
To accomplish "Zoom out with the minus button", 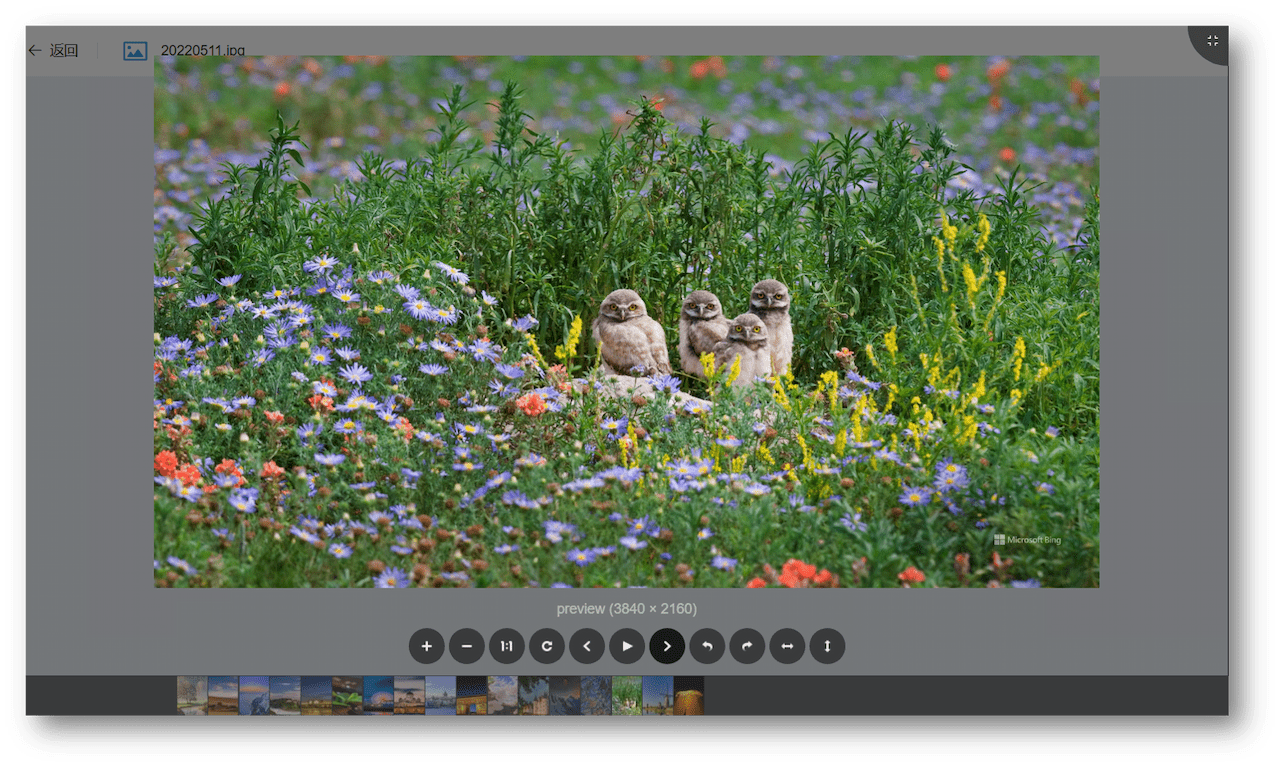I will click(467, 646).
